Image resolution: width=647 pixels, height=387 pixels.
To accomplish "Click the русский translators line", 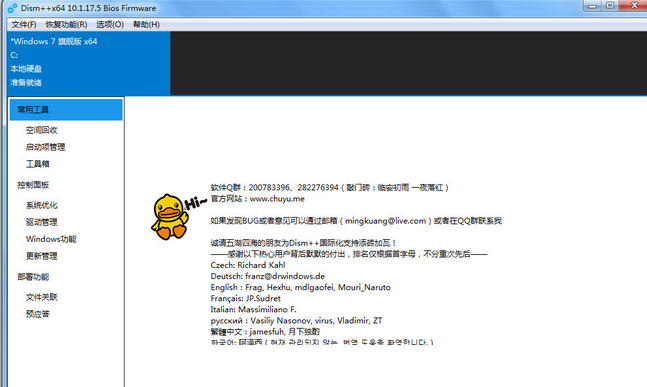I will point(296,321).
